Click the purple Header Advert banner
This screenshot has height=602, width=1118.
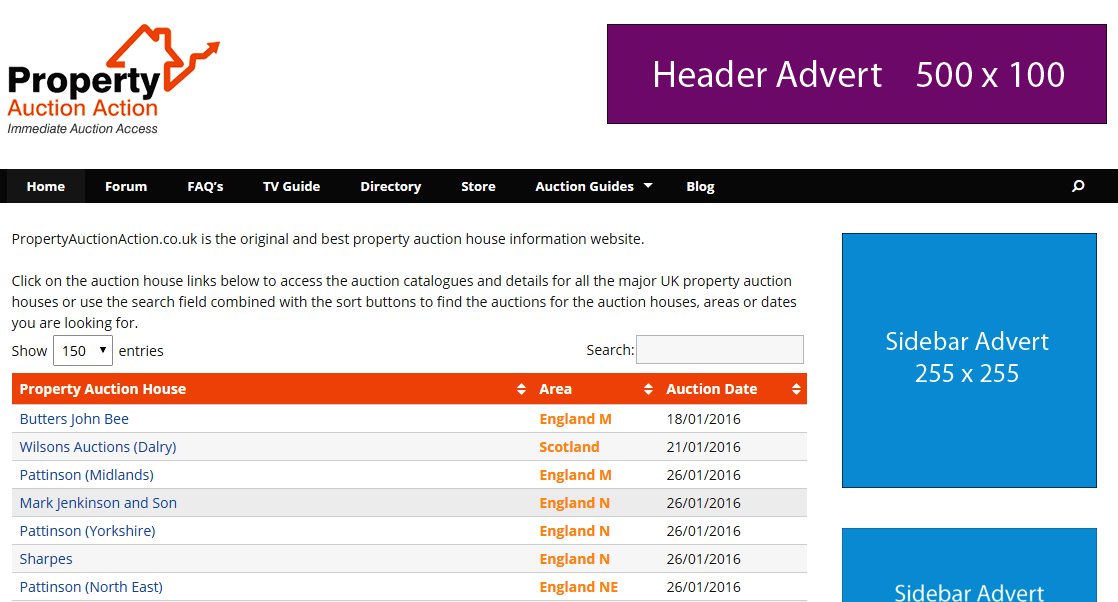[x=856, y=74]
